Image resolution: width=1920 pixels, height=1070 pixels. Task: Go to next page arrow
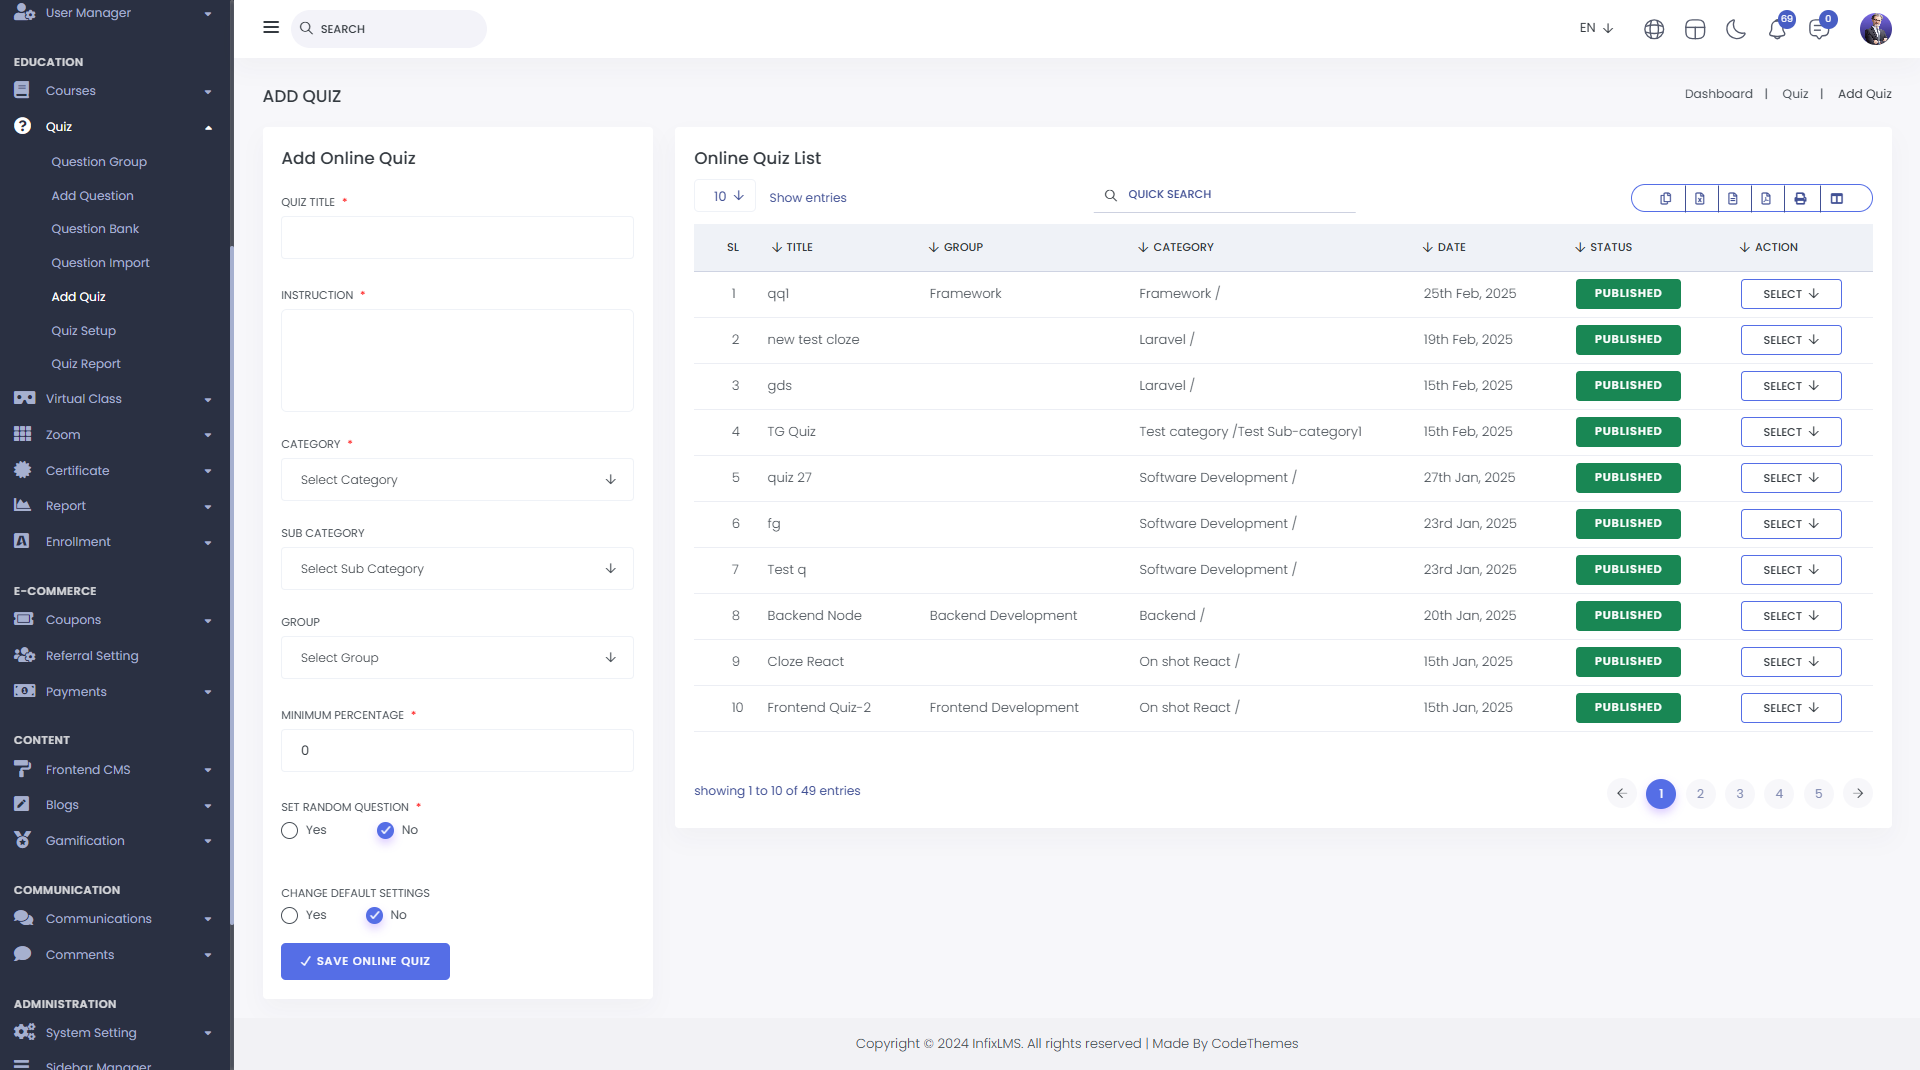point(1858,794)
